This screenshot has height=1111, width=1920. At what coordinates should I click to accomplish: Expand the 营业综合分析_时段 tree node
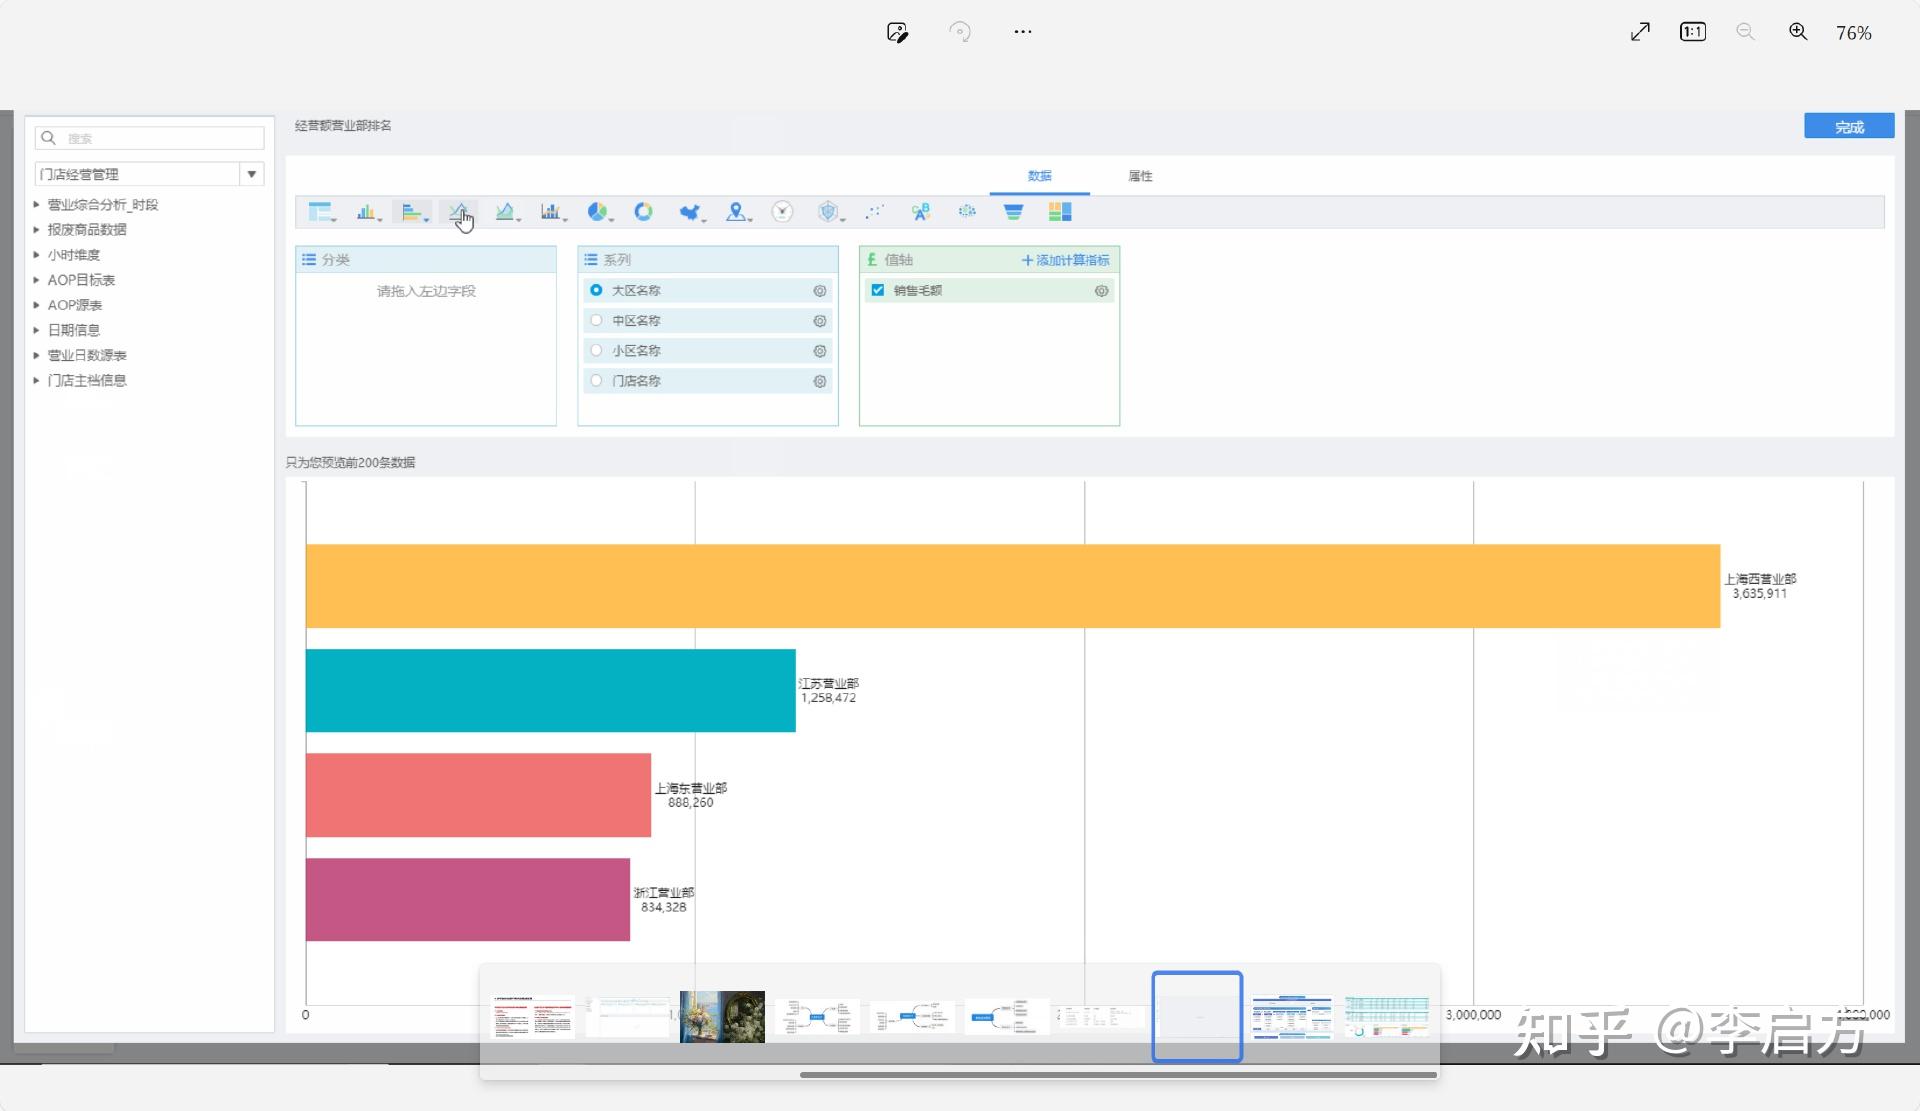pyautogui.click(x=37, y=204)
